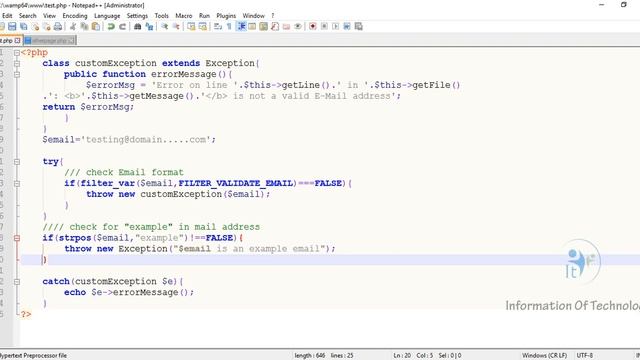Open the Edit menu
This screenshot has height=360, width=640.
(x=7, y=16)
